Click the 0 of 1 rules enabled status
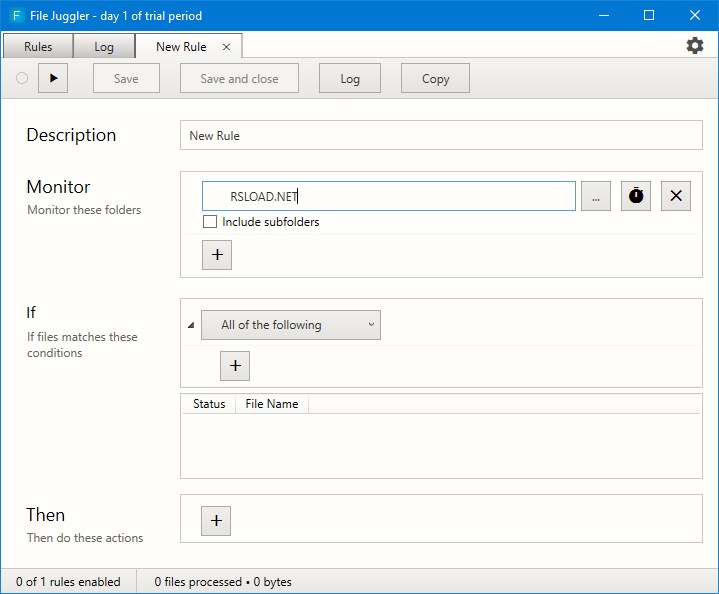719x594 pixels. pos(68,582)
